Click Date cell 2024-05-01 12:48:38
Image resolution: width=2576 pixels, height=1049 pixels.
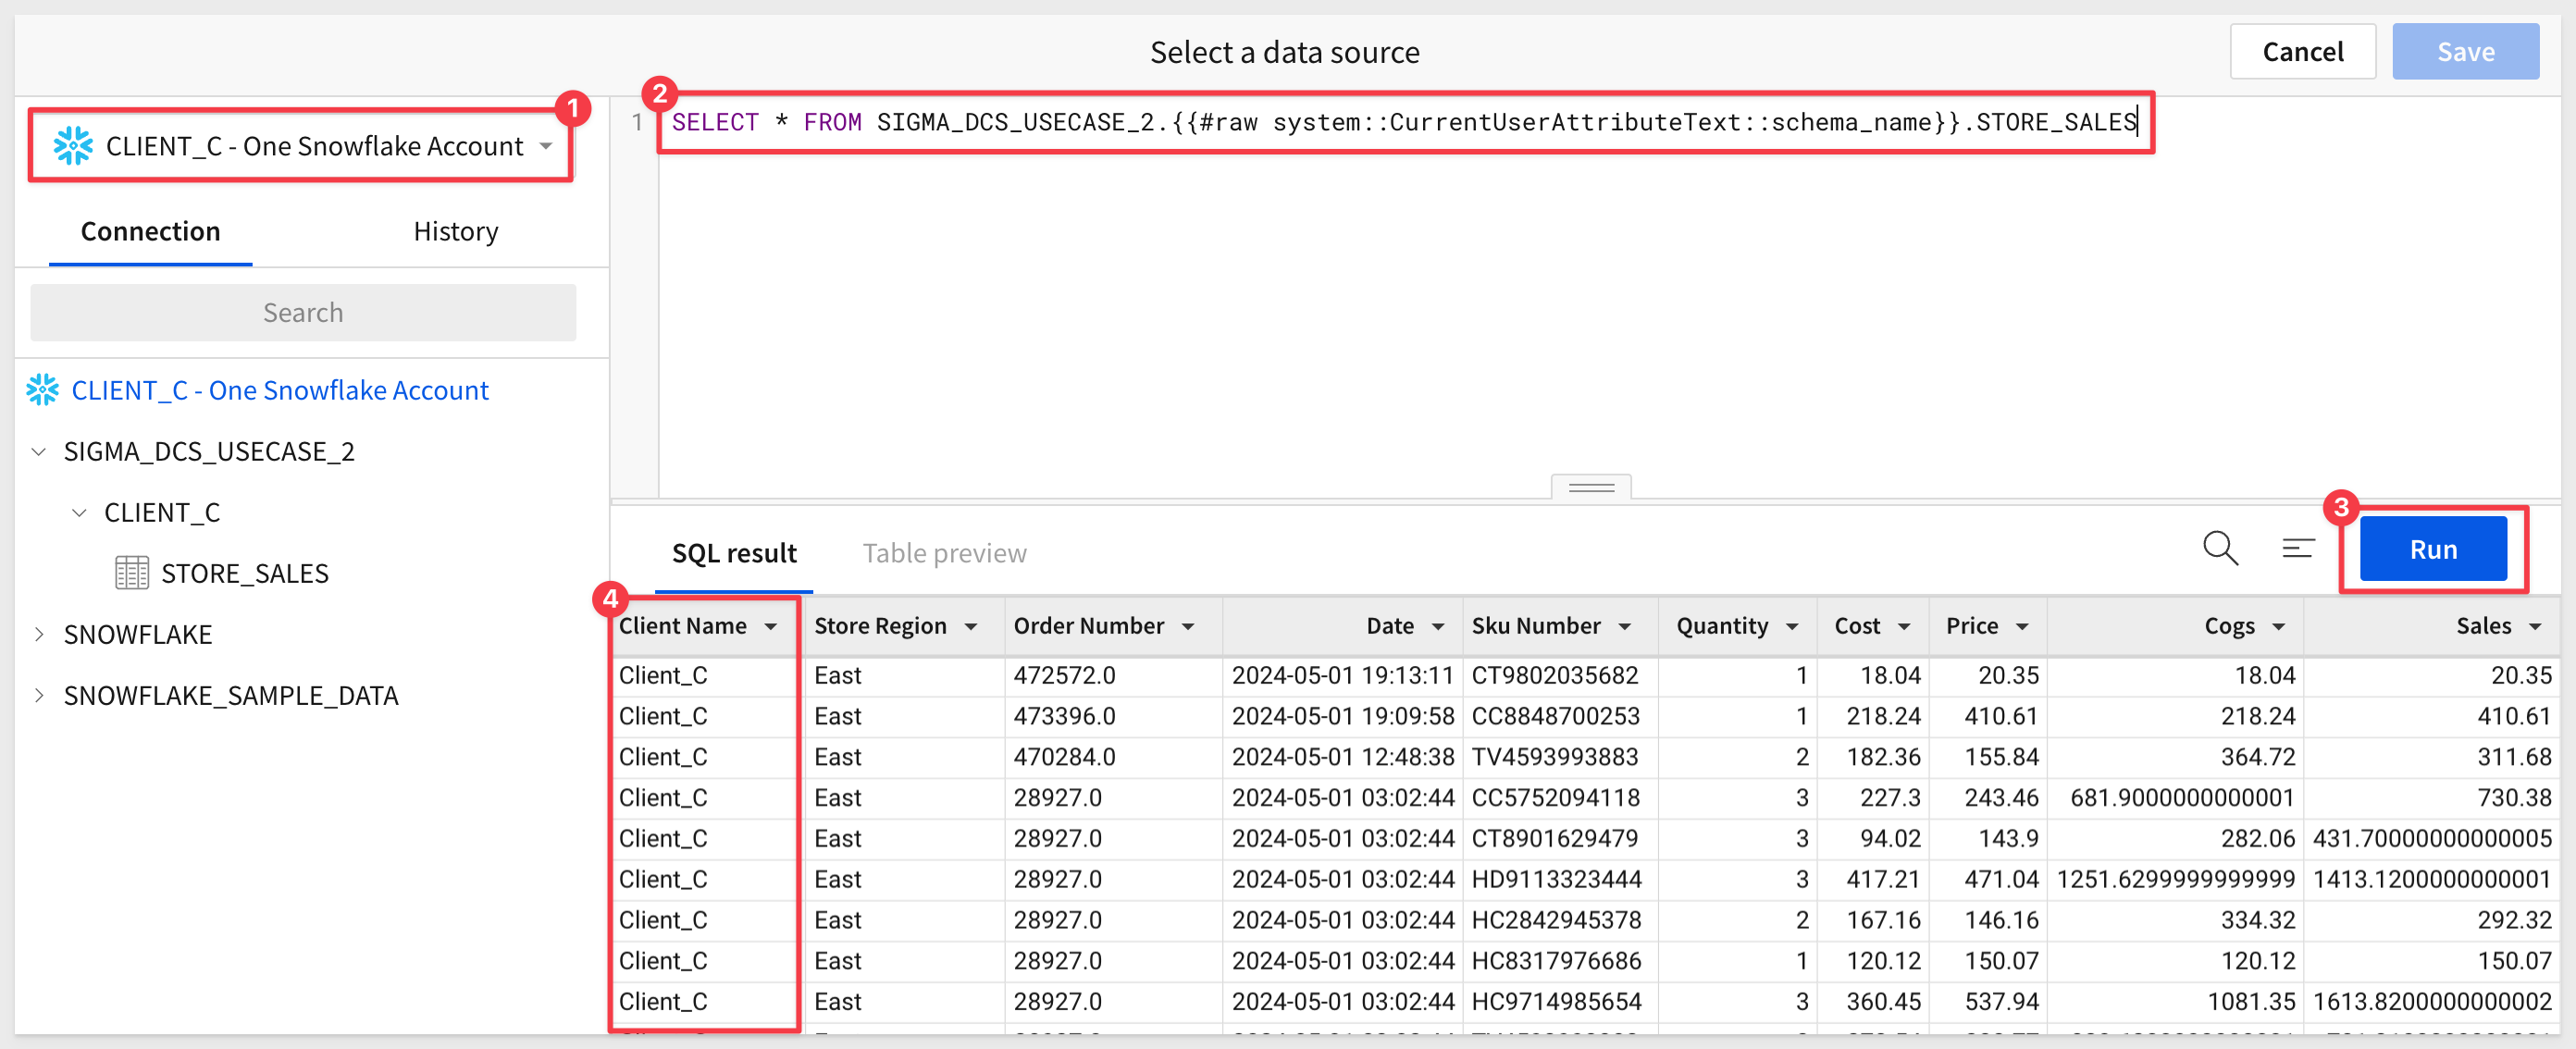point(1342,757)
